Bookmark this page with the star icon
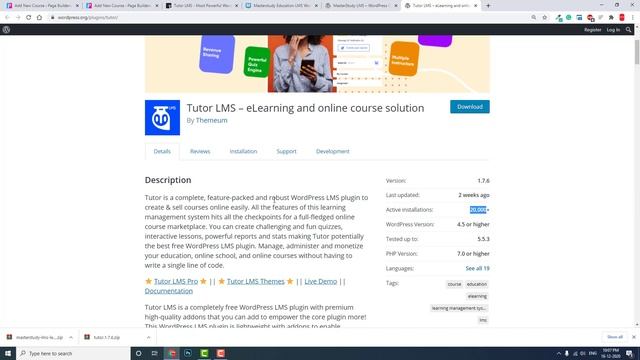The image size is (640, 360). coord(544,18)
